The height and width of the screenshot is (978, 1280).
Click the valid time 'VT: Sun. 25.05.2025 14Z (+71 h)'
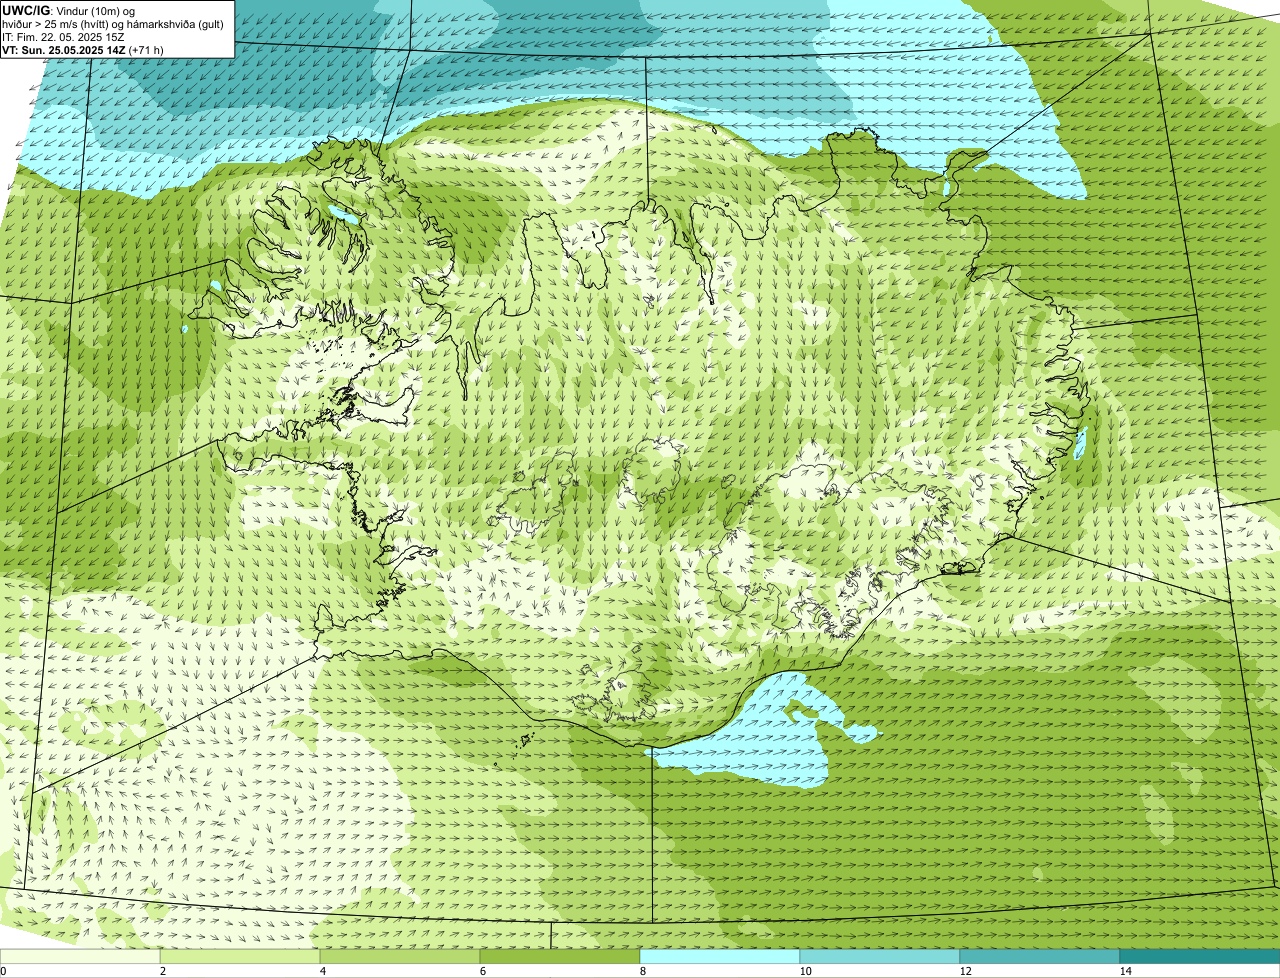pos(83,49)
